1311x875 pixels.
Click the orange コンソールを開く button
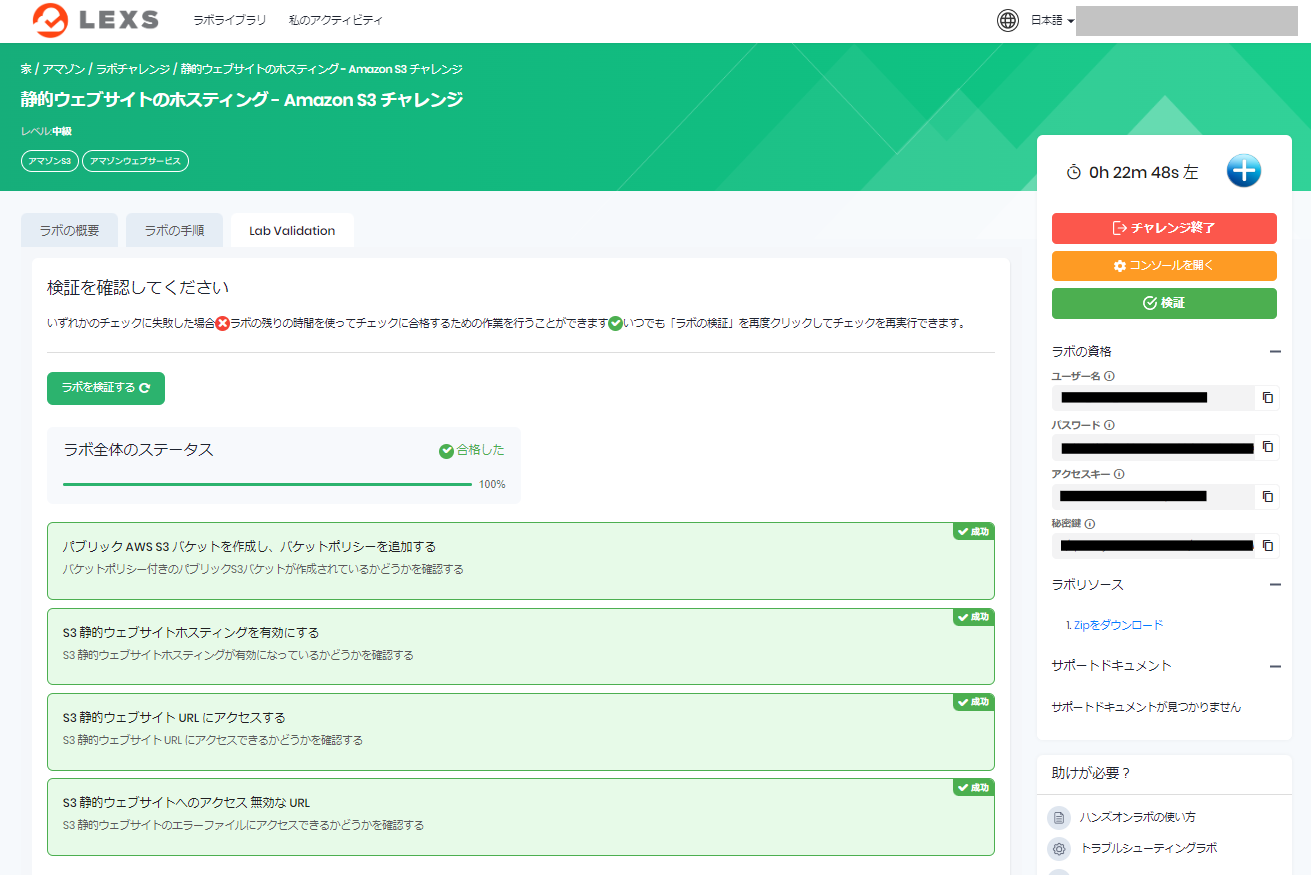1164,266
